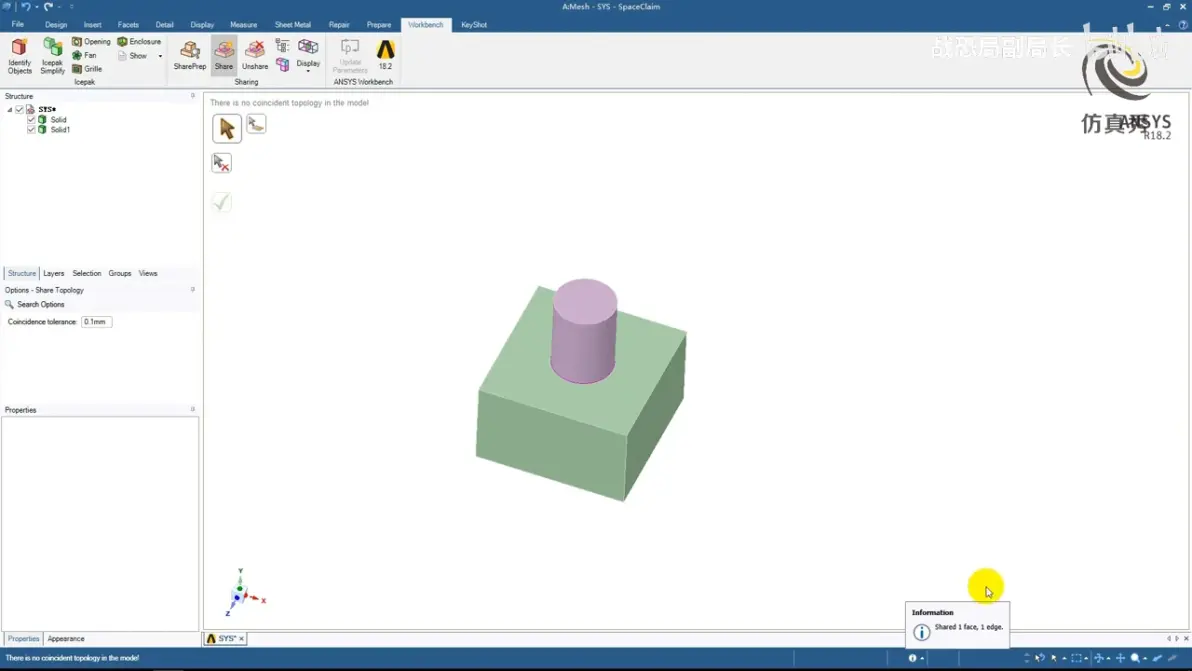Switch to the Measure ribbon tab
Screen dimensions: 1192x671
[243, 24]
